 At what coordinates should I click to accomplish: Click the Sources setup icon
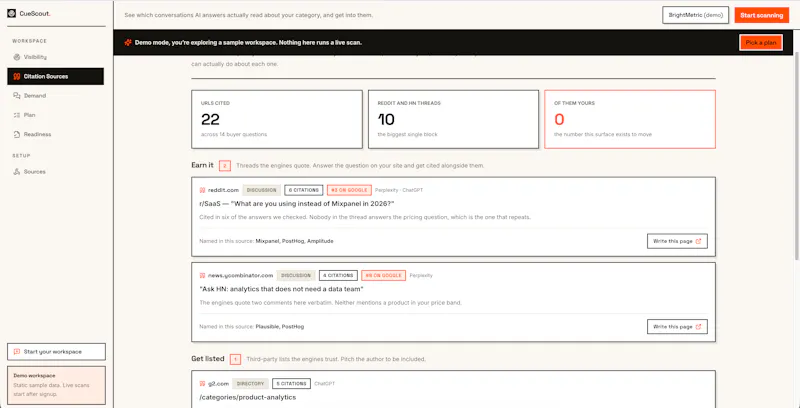pyautogui.click(x=17, y=172)
